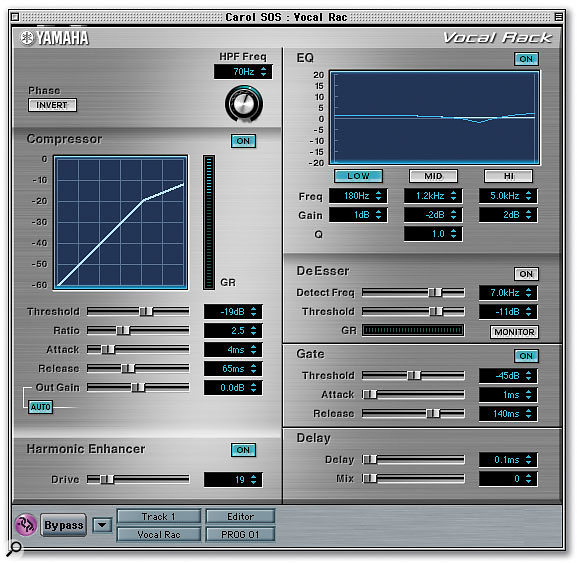Click the Detect Freq 7.0kHz stepper arrows

point(528,293)
